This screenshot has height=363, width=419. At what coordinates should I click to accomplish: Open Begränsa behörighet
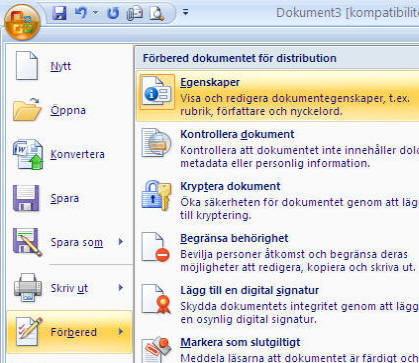234,238
